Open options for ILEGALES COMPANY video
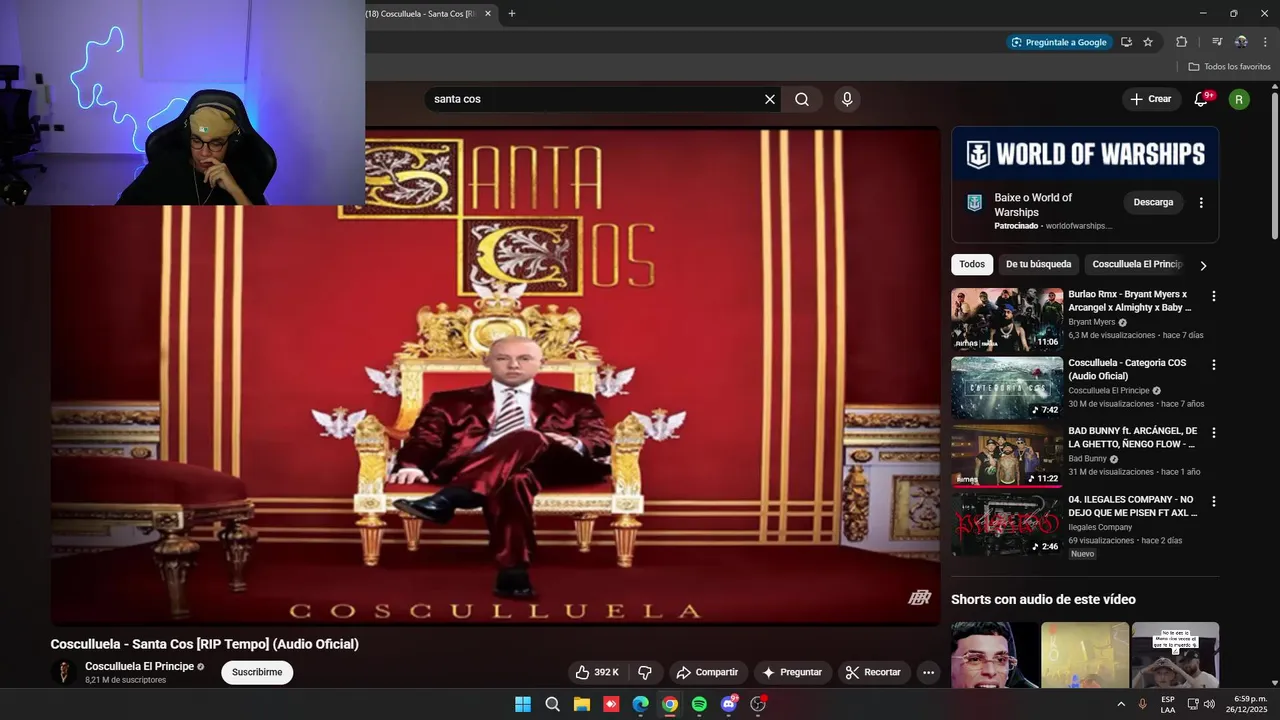Image resolution: width=1280 pixels, height=720 pixels. pos(1214,501)
